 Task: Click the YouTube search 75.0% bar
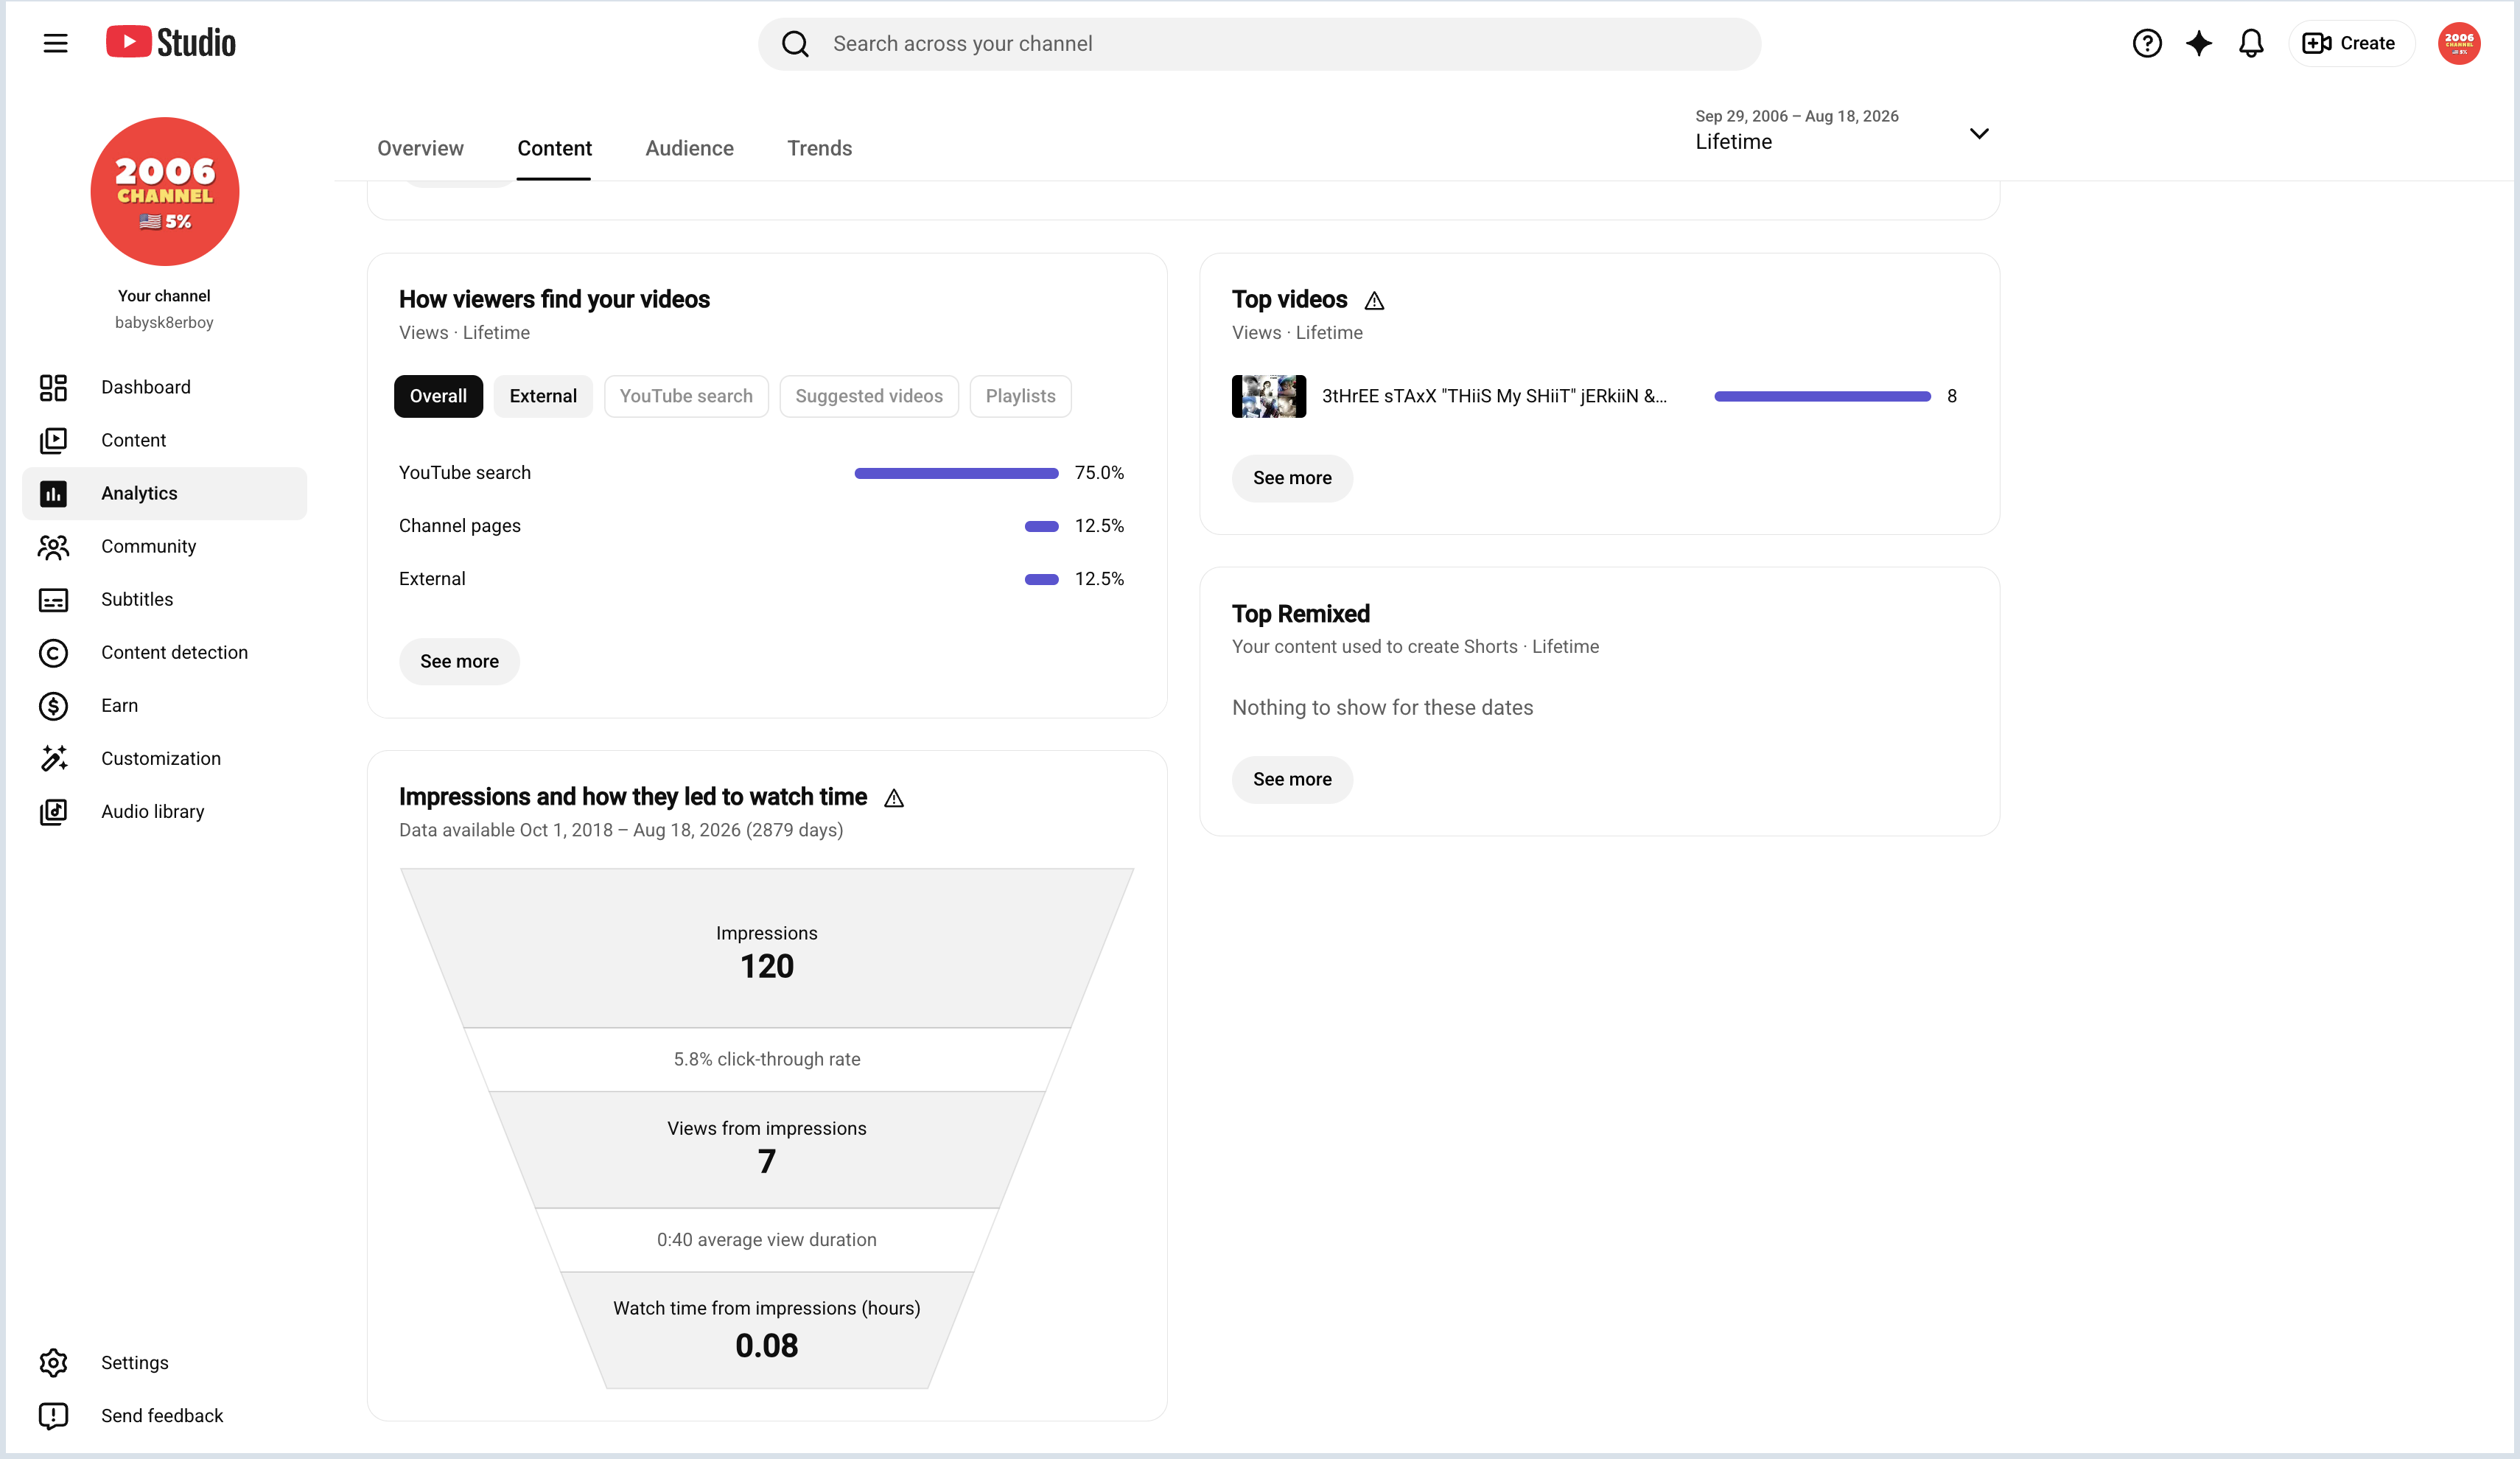(956, 473)
